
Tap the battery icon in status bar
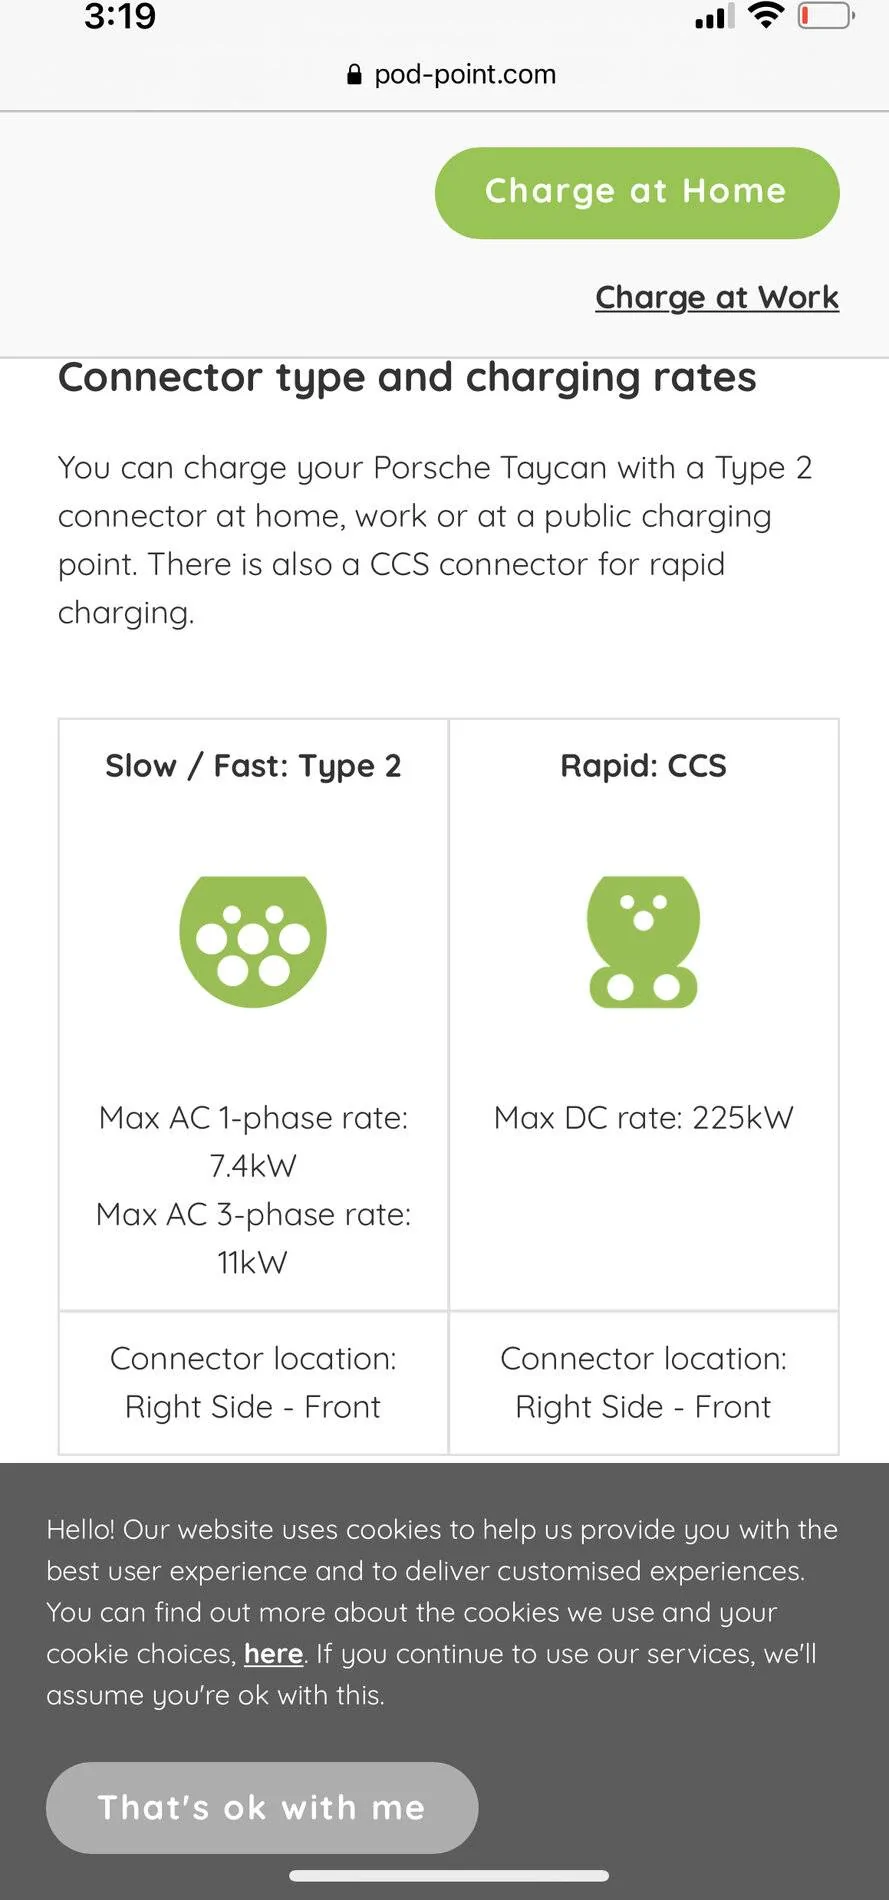826,16
